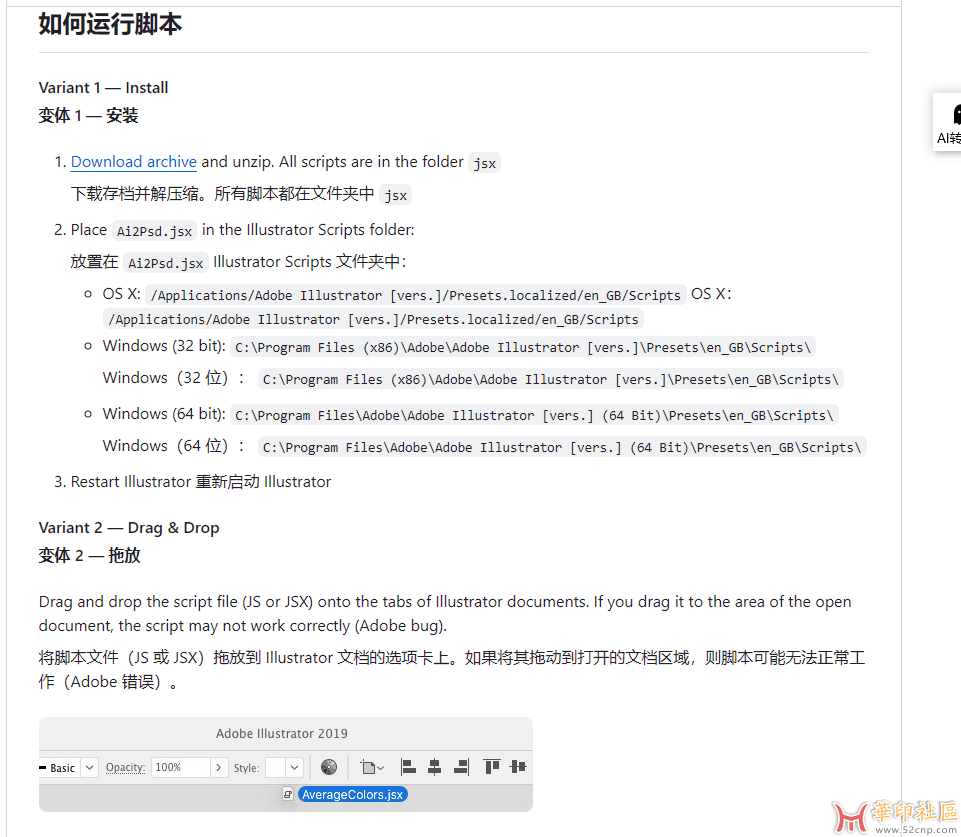Open the Recolor Artwork color wheel icon

[329, 767]
